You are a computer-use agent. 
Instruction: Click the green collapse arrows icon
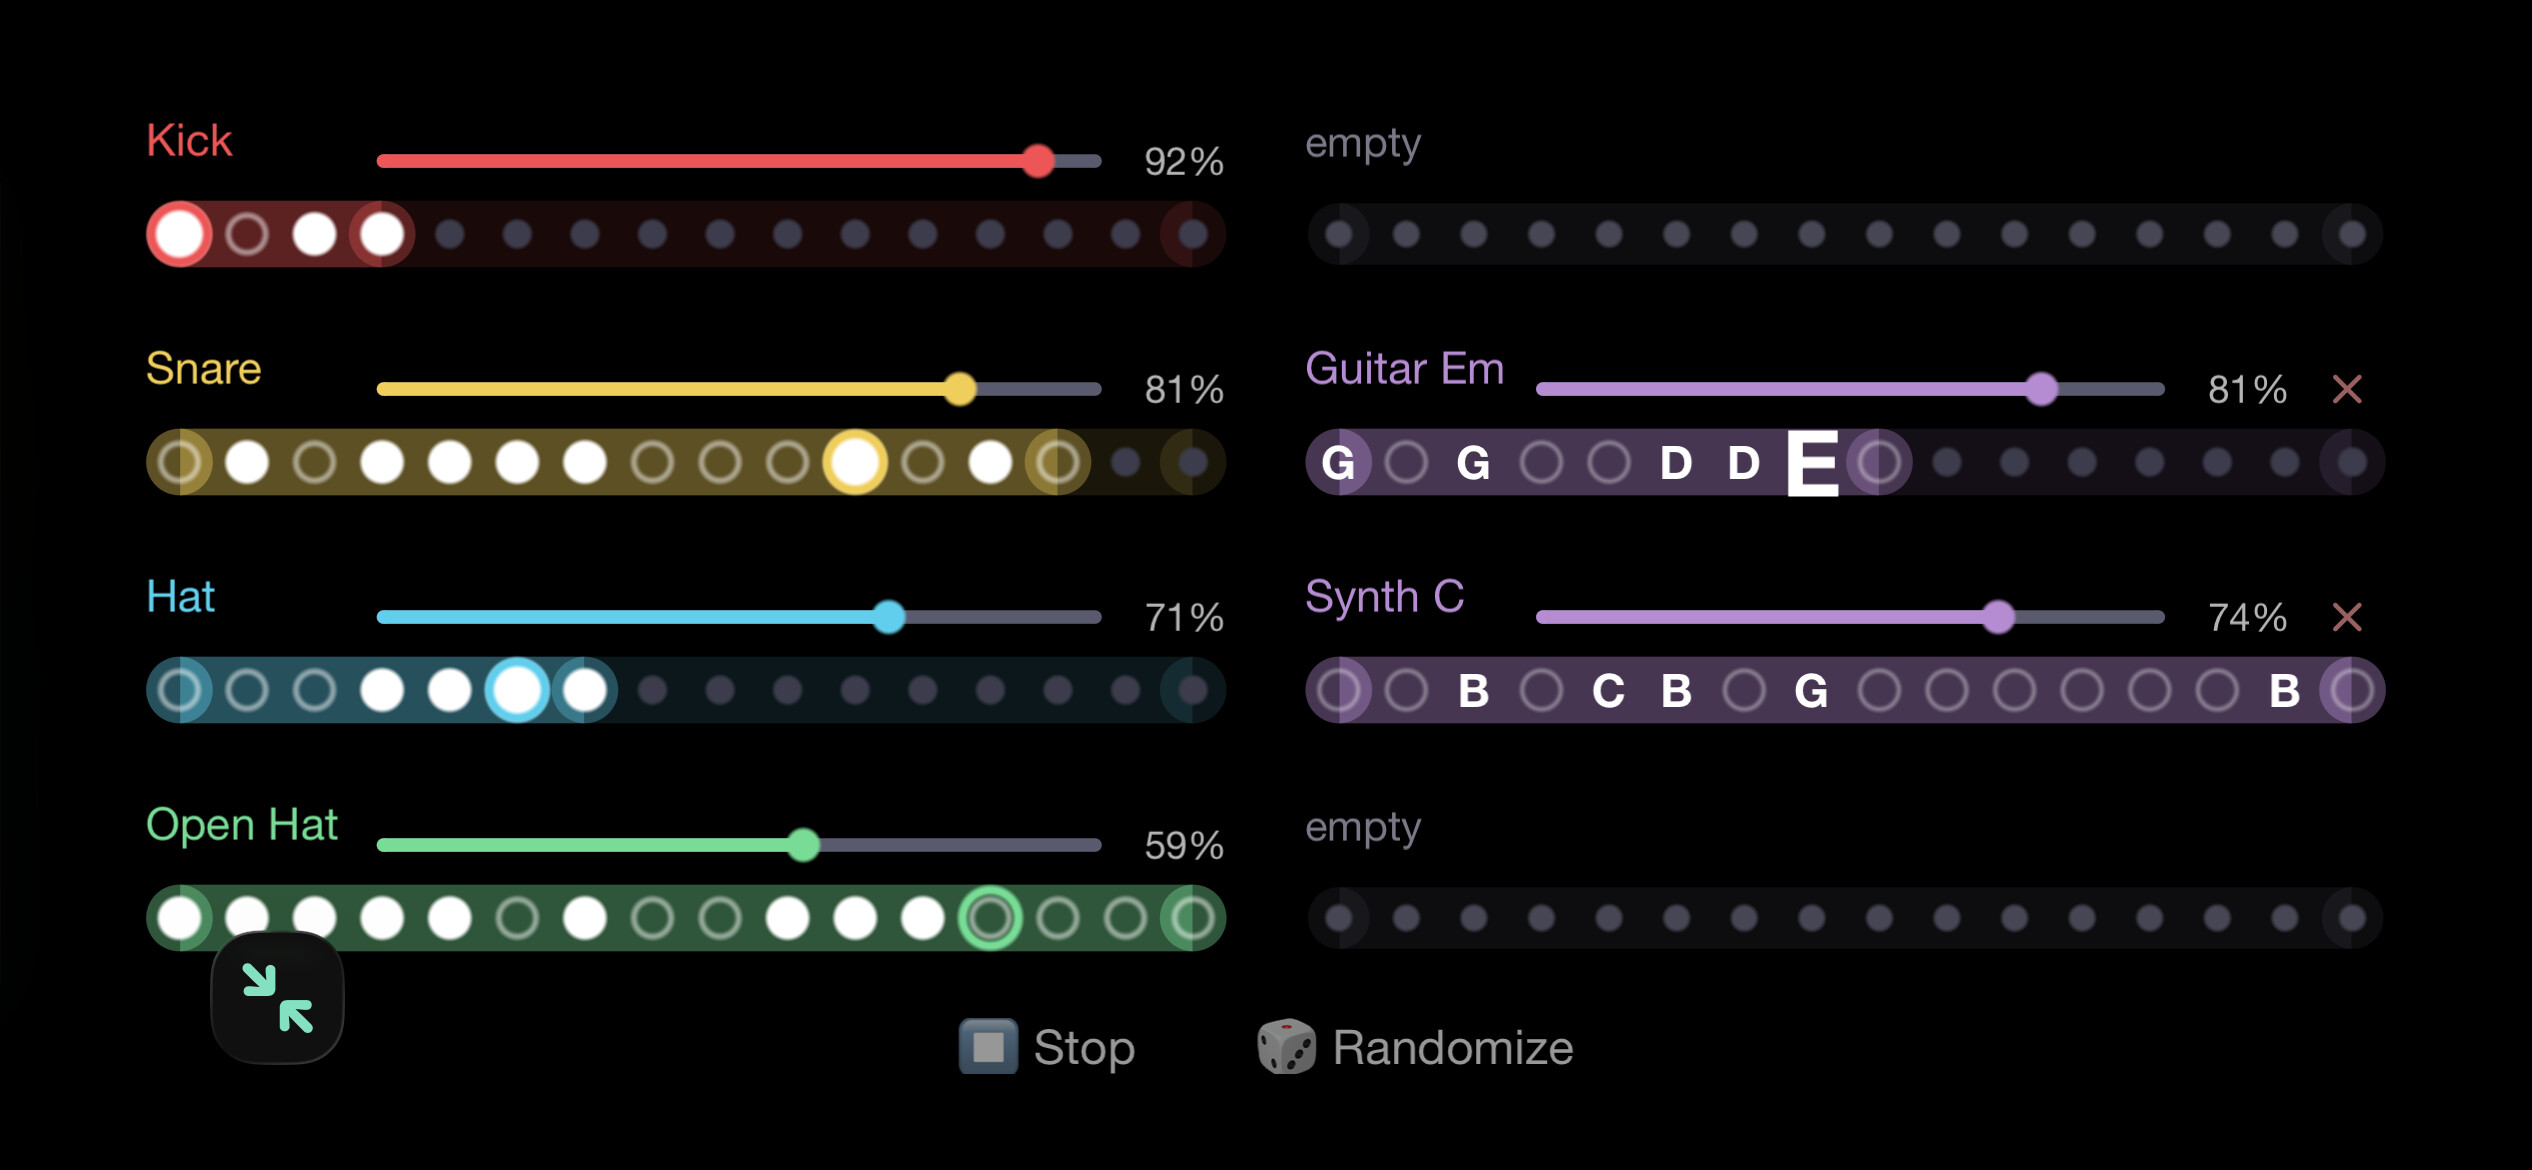[x=278, y=997]
